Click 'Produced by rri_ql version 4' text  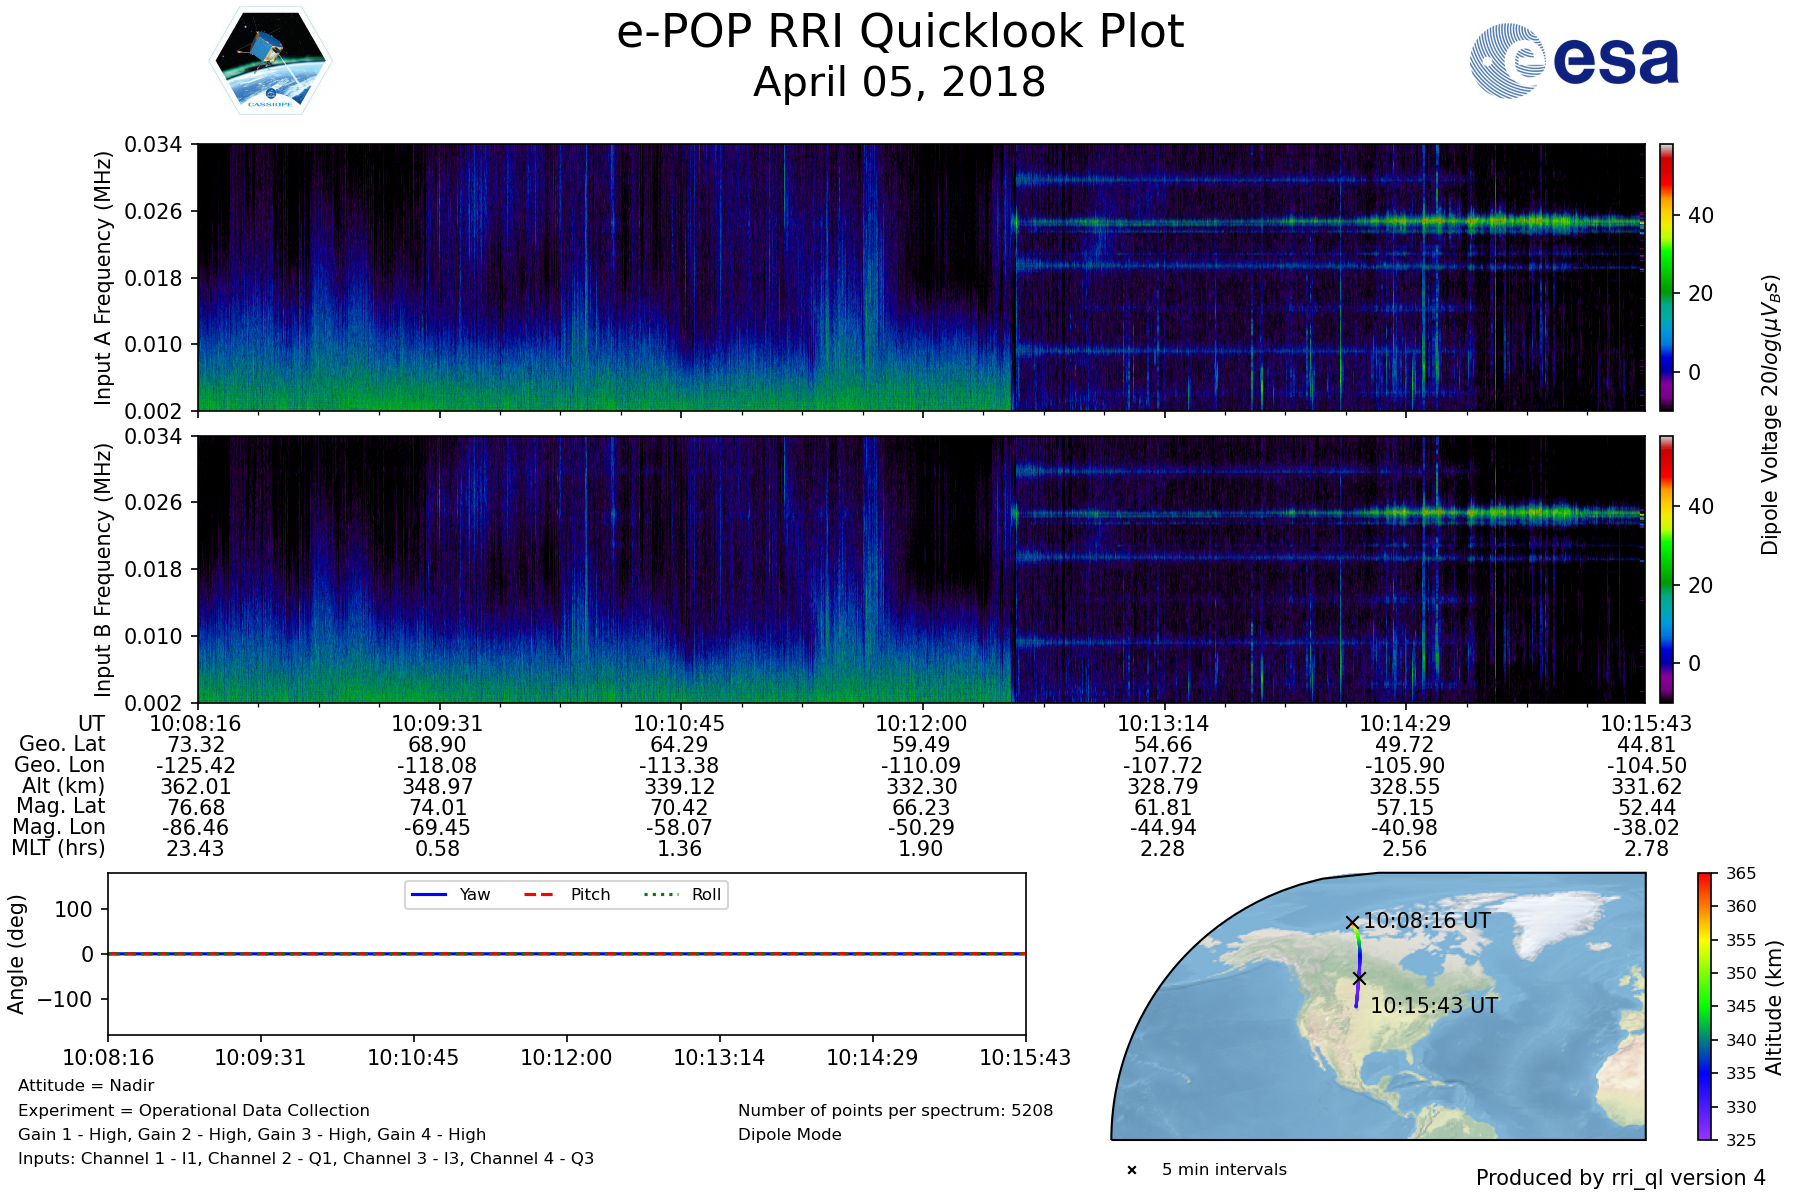tap(1620, 1178)
